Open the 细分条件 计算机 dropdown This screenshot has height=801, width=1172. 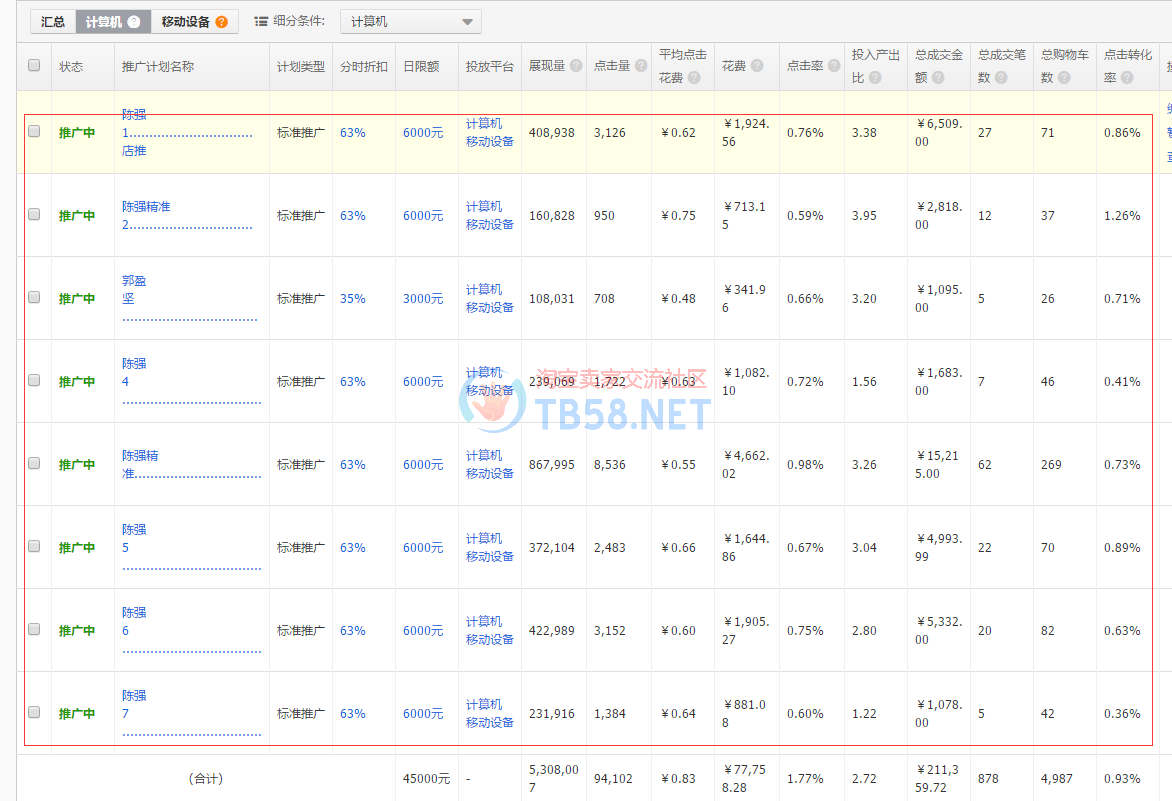click(x=411, y=22)
